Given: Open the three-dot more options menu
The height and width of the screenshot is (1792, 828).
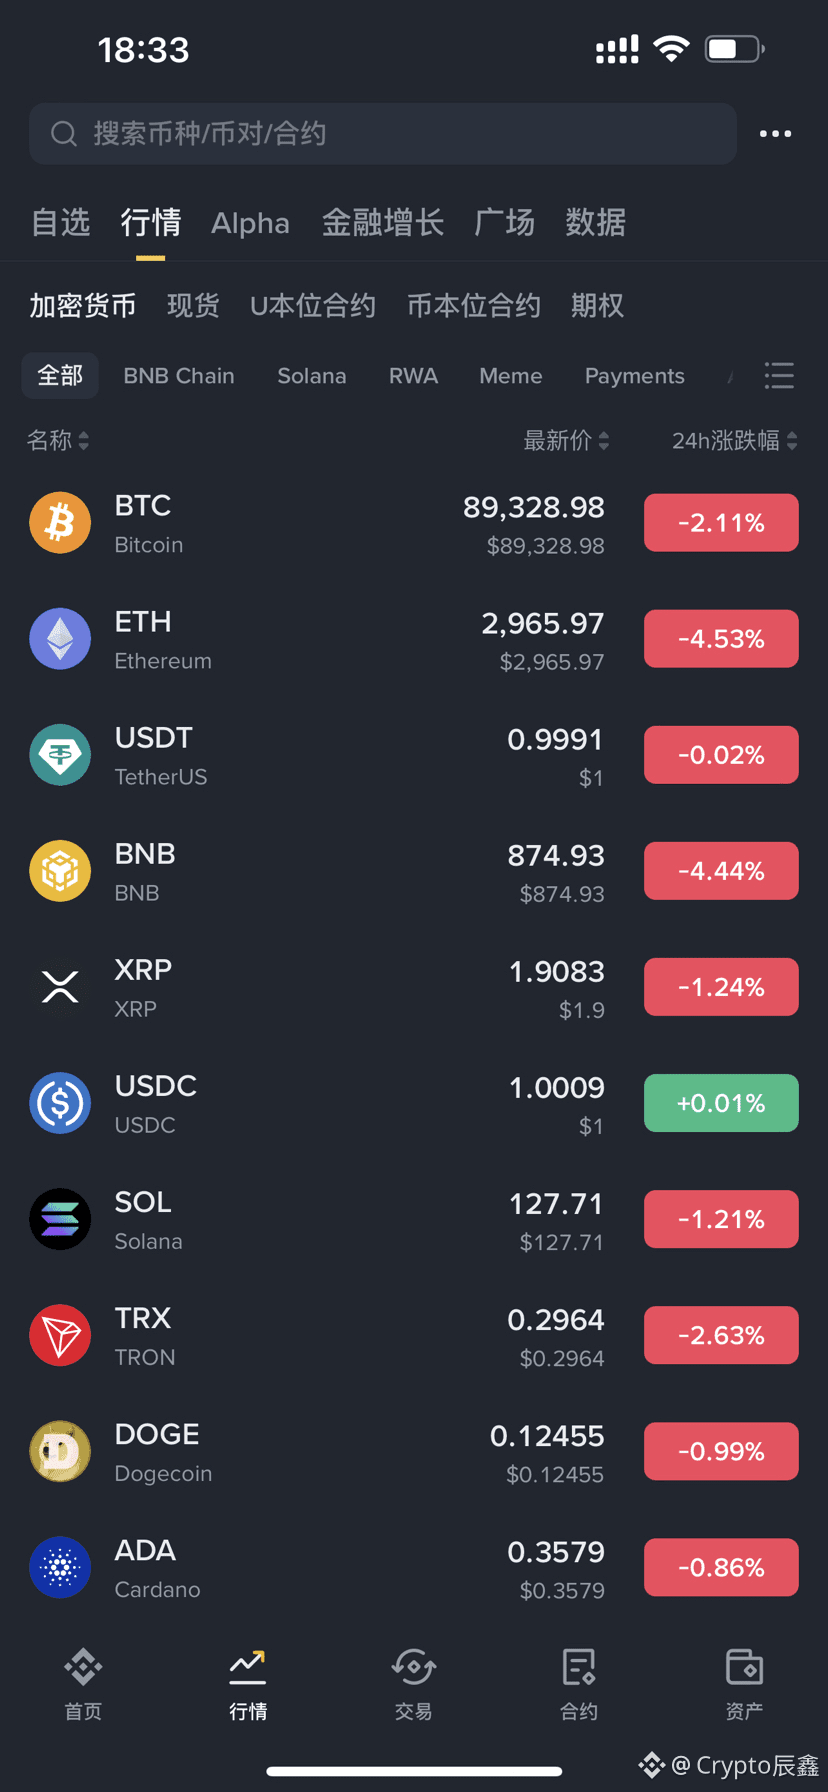Looking at the screenshot, I should click(x=775, y=133).
